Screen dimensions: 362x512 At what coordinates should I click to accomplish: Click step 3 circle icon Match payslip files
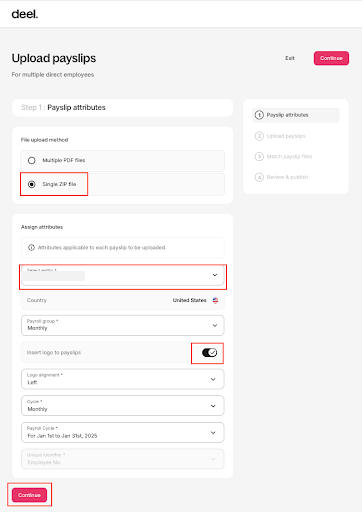pos(259,156)
